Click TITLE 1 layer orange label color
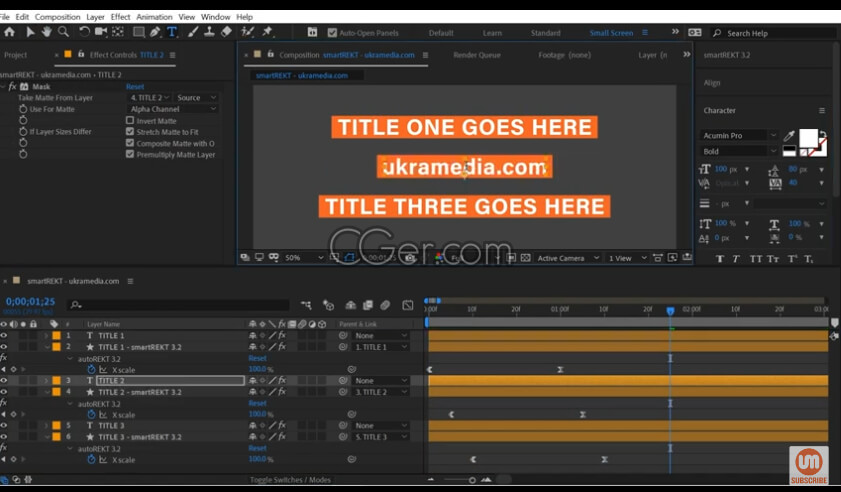841x492 pixels. 56,335
